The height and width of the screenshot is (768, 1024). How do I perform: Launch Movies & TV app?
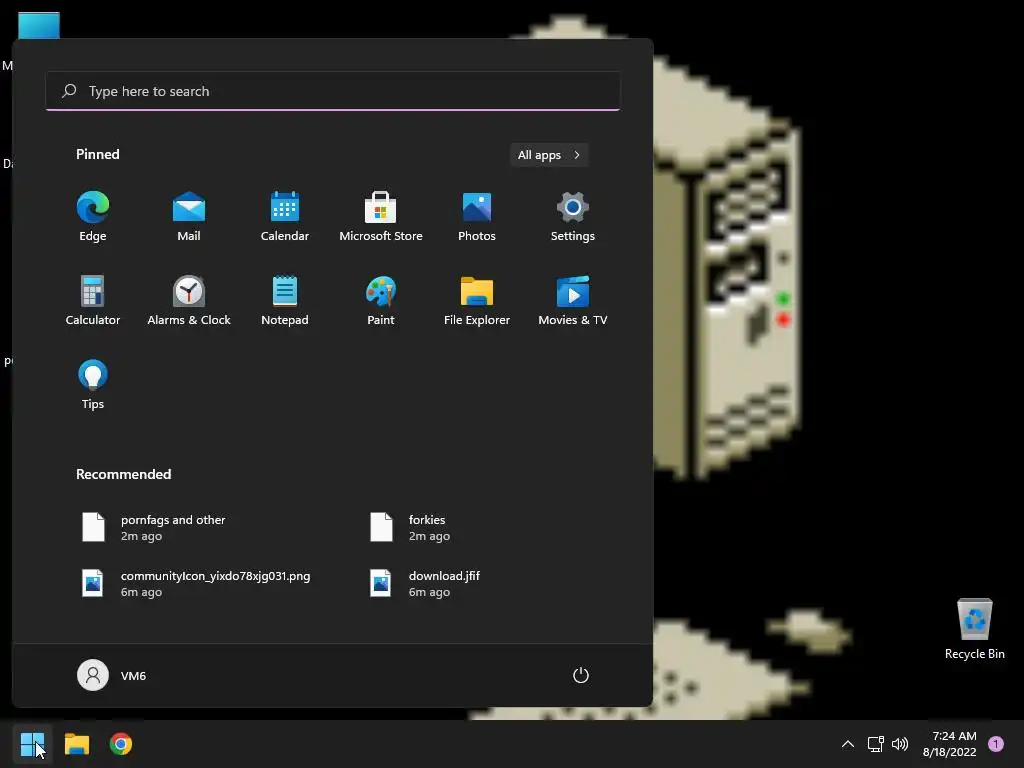point(573,301)
